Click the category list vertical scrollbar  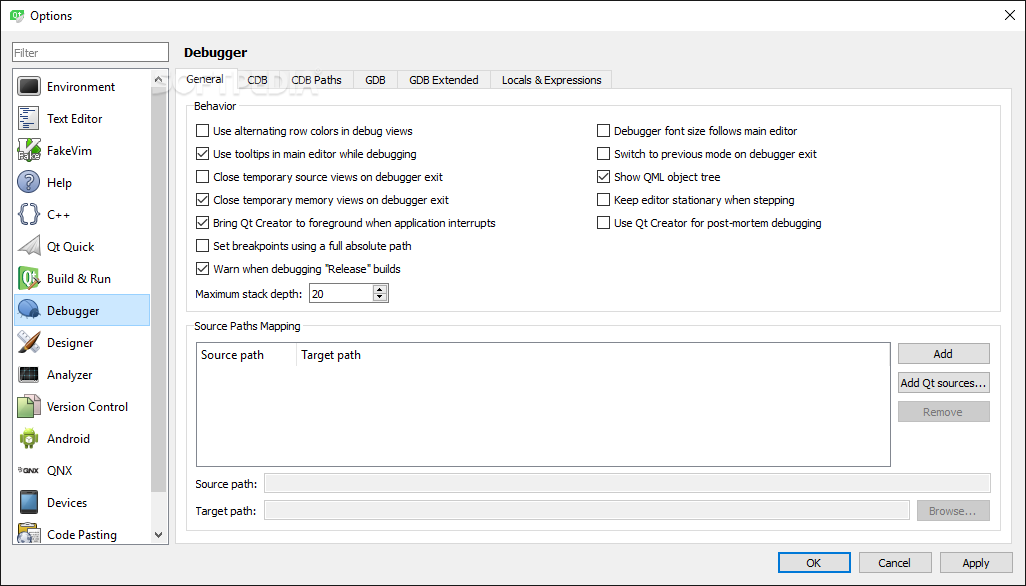[x=158, y=288]
